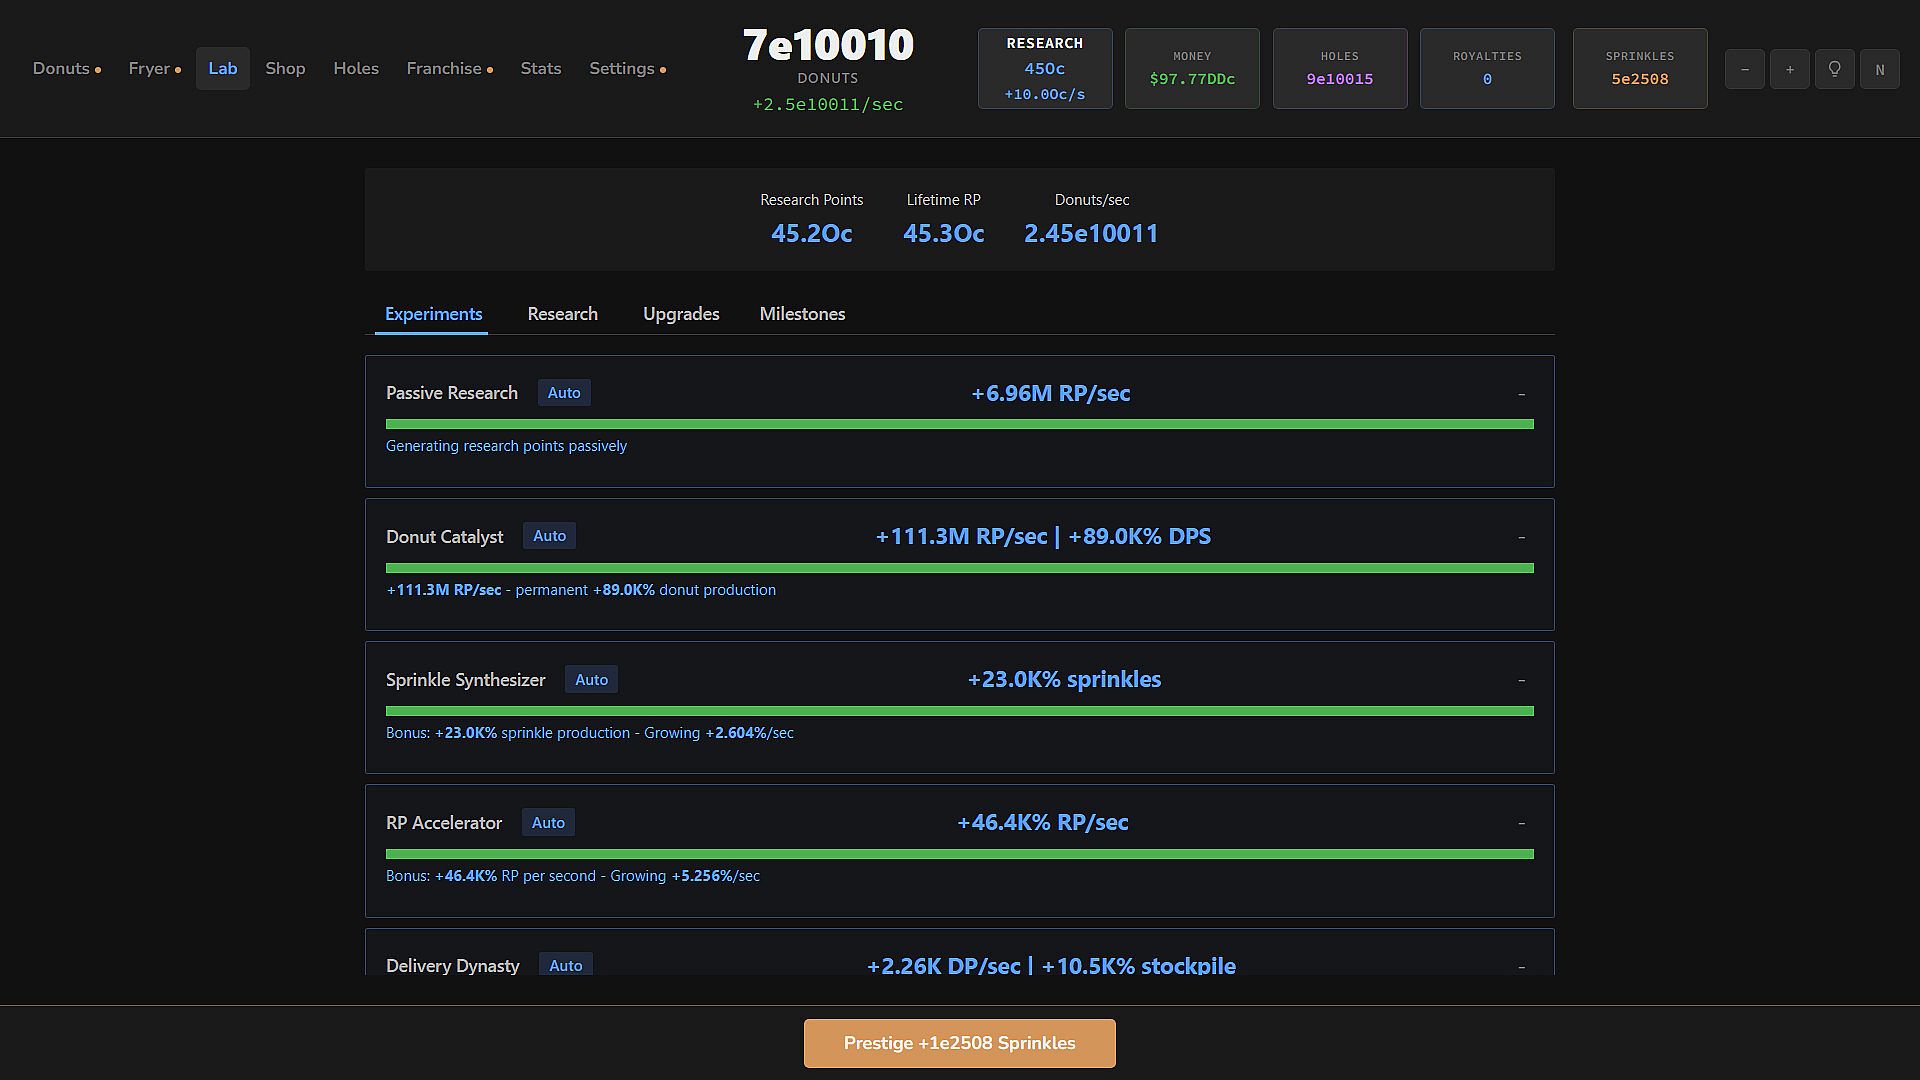
Task: Switch to the Experiments tab
Action: tap(433, 314)
